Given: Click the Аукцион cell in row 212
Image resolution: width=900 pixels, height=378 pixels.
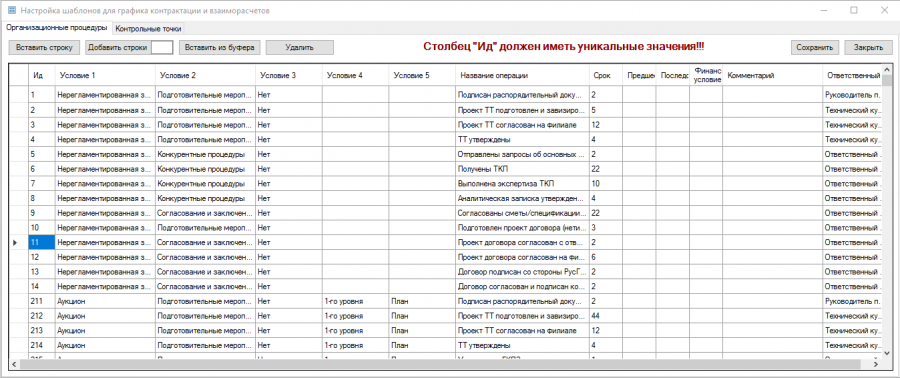Looking at the screenshot, I should (104, 315).
